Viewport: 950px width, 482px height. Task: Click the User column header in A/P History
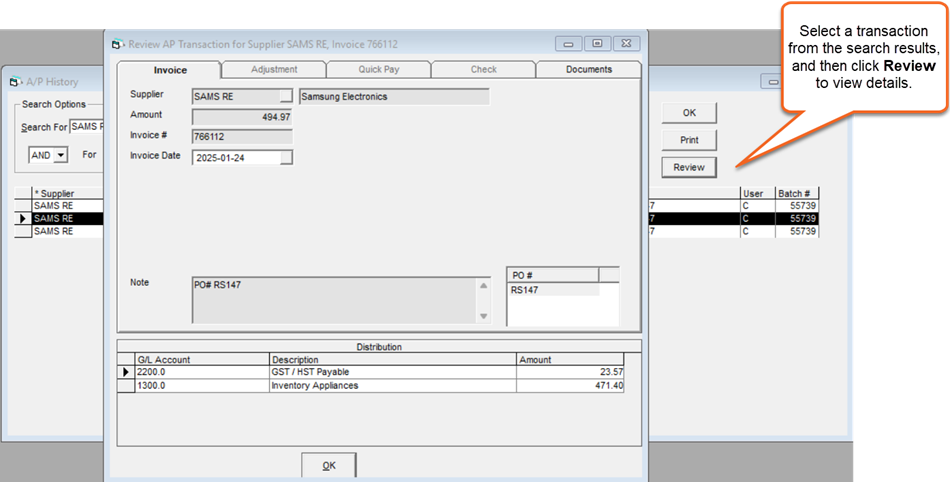coord(757,193)
